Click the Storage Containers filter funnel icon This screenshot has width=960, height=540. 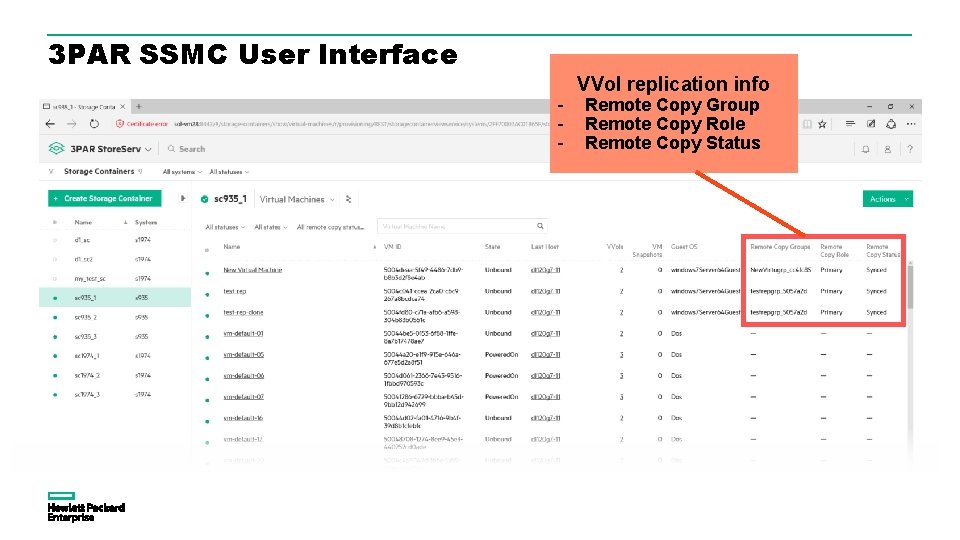click(x=140, y=171)
